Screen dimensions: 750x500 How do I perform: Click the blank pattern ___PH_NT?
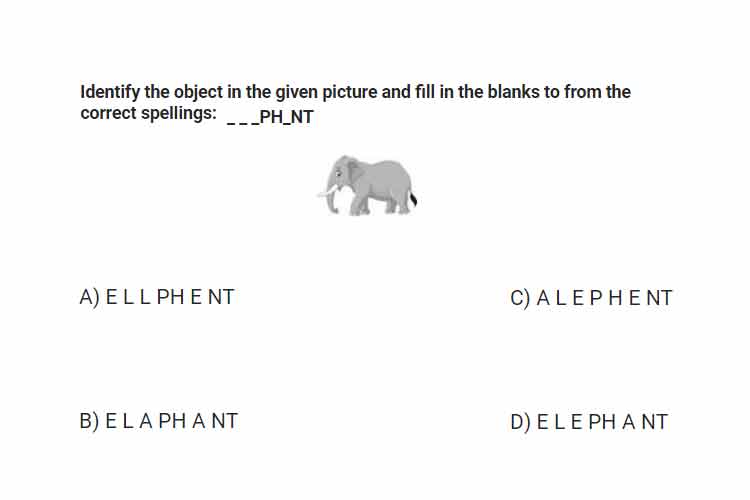coord(270,117)
